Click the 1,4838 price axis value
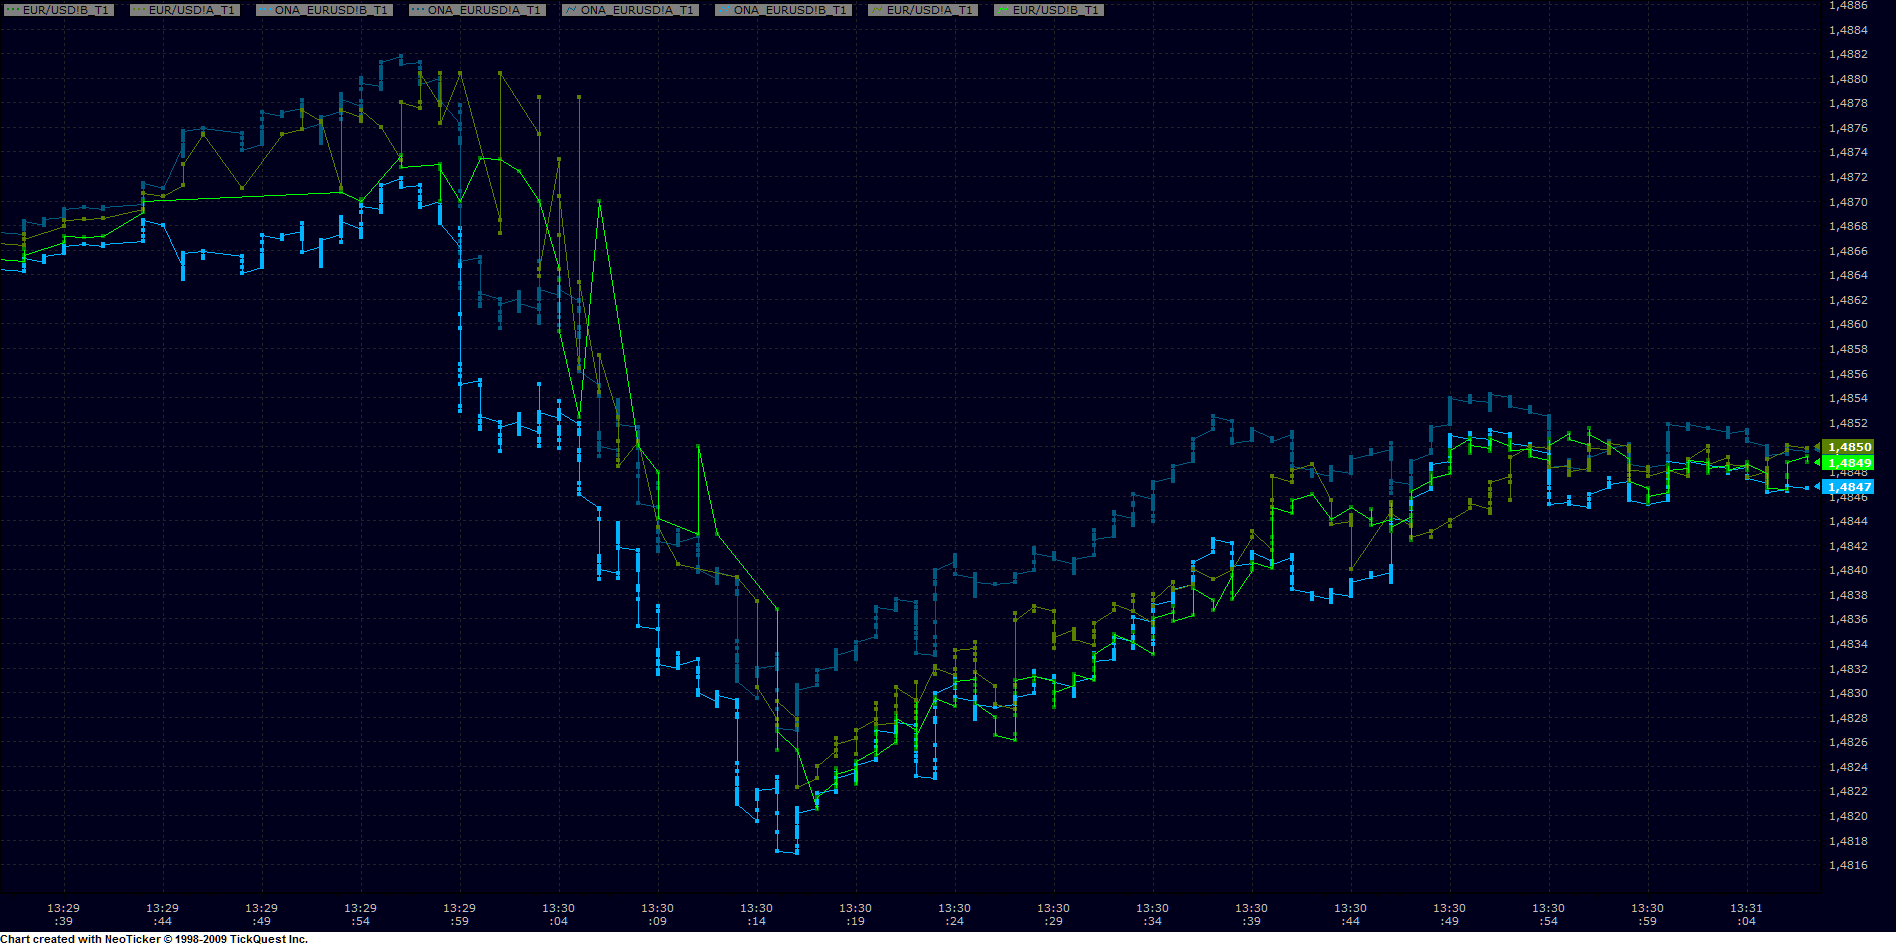Image resolution: width=1896 pixels, height=946 pixels. pyautogui.click(x=1848, y=595)
